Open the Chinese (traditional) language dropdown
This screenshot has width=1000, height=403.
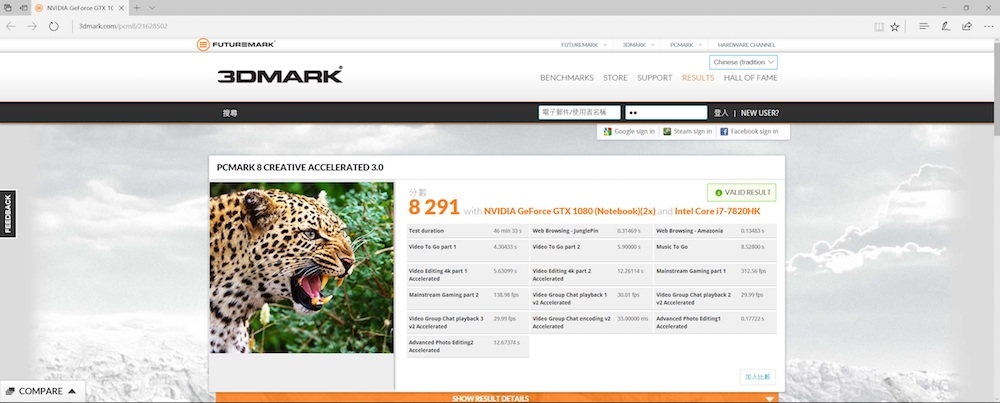pyautogui.click(x=743, y=62)
